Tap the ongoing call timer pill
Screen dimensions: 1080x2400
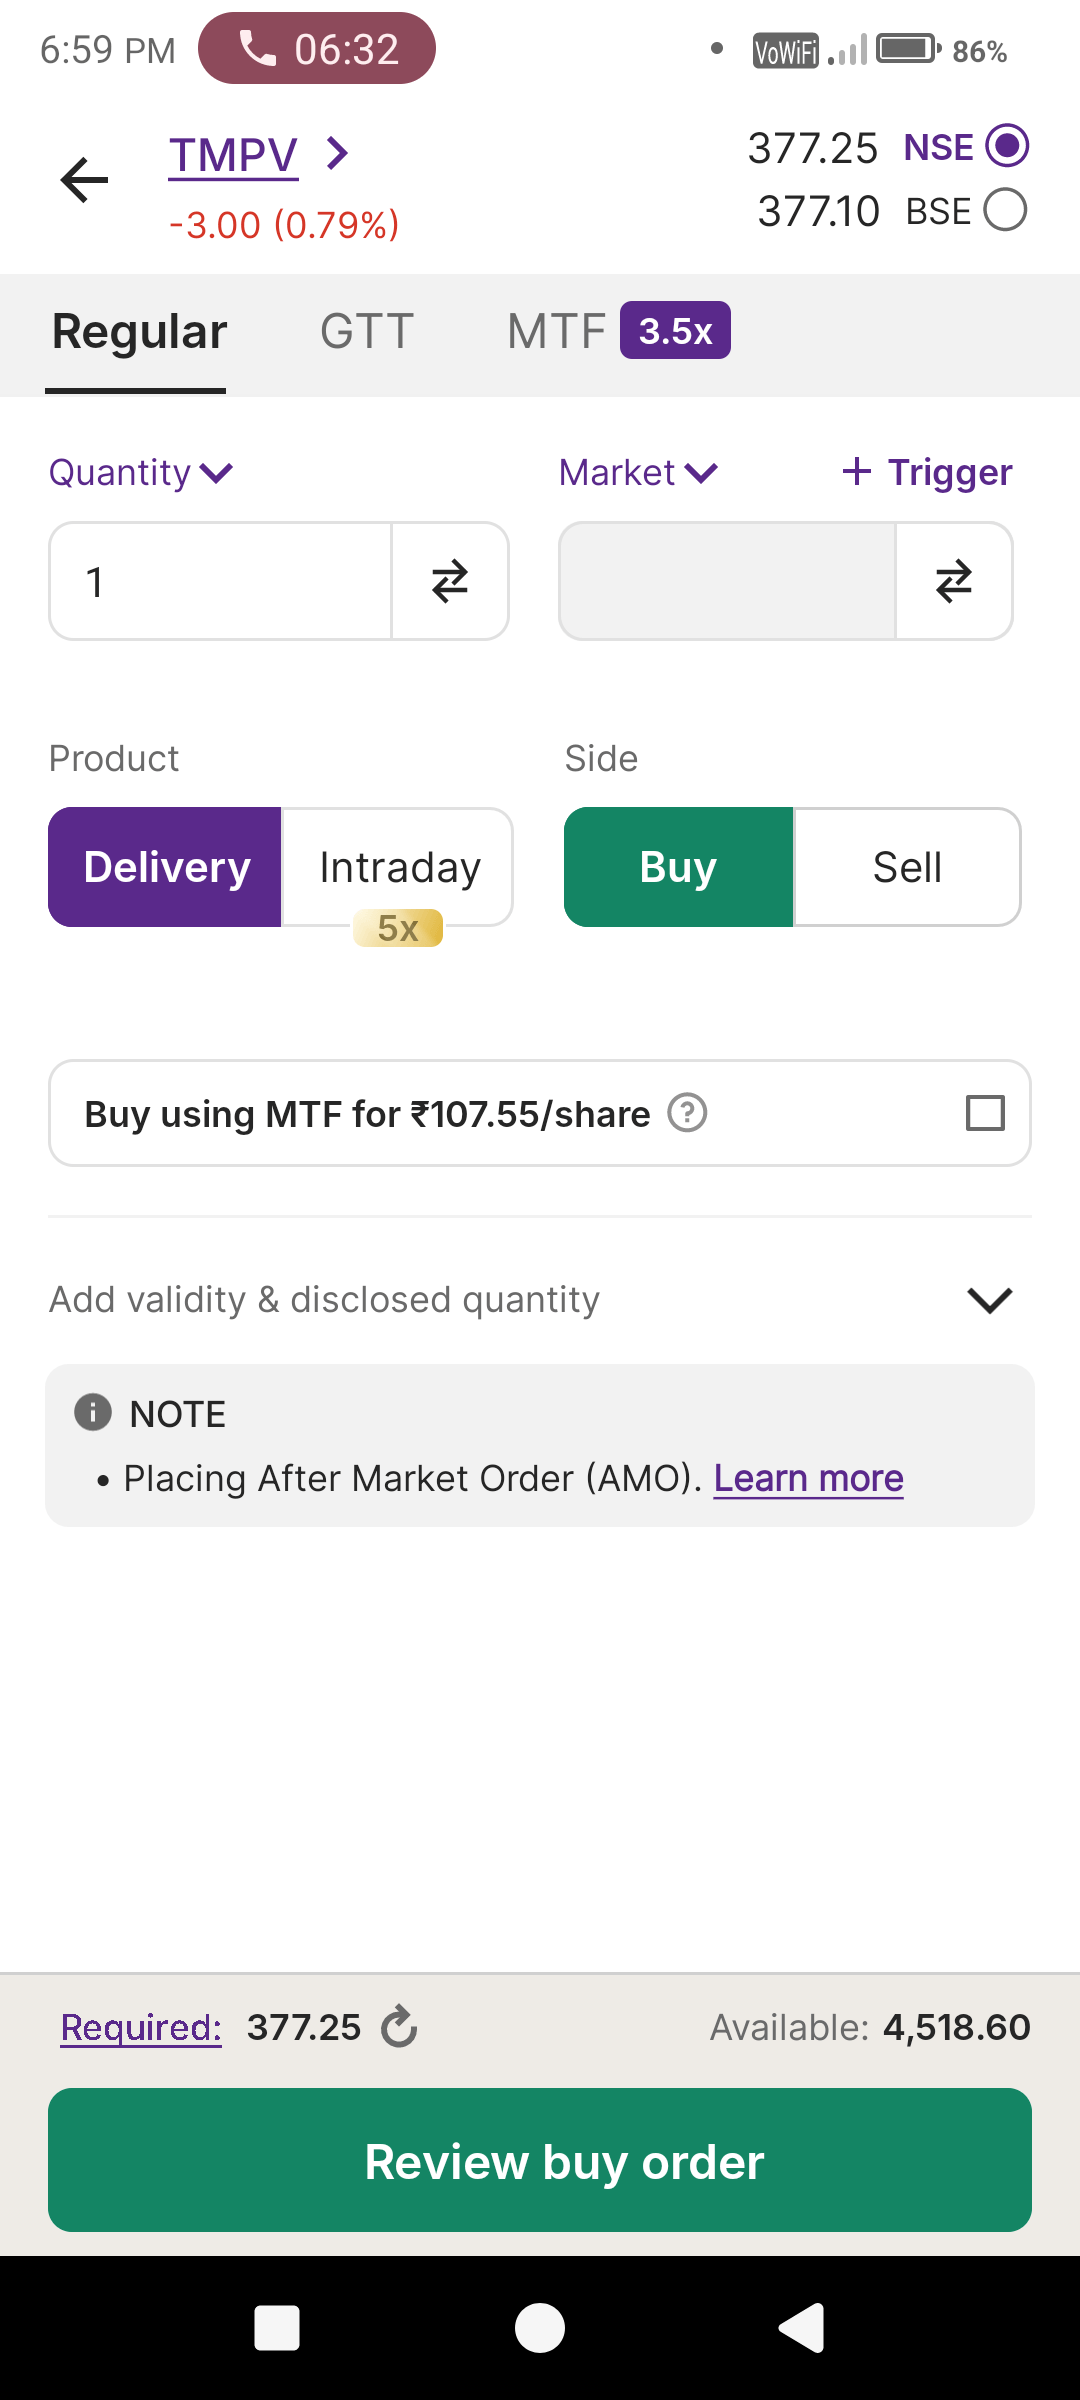[x=317, y=48]
